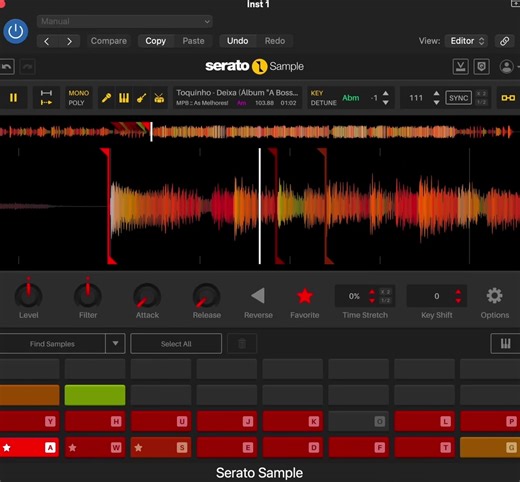Image resolution: width=520 pixels, height=482 pixels.
Task: Open the Options gear icon
Action: click(494, 296)
